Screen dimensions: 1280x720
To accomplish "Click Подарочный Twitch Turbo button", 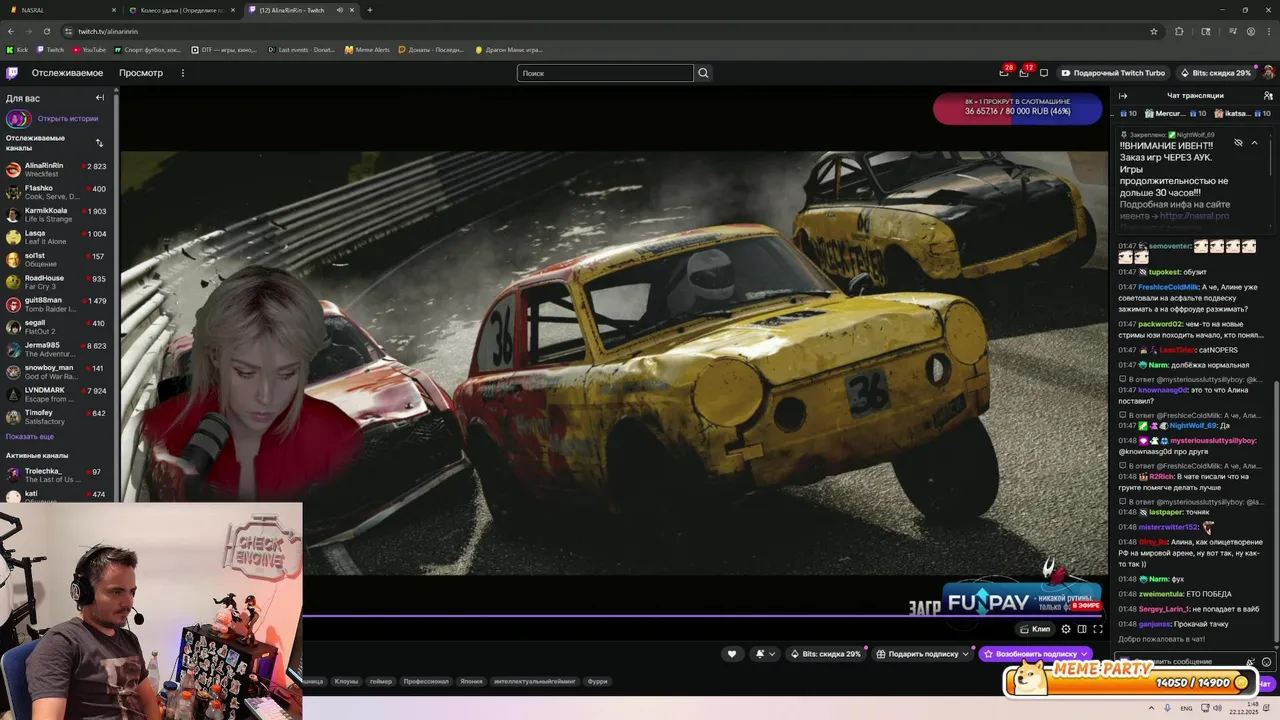I will click(x=1113, y=73).
